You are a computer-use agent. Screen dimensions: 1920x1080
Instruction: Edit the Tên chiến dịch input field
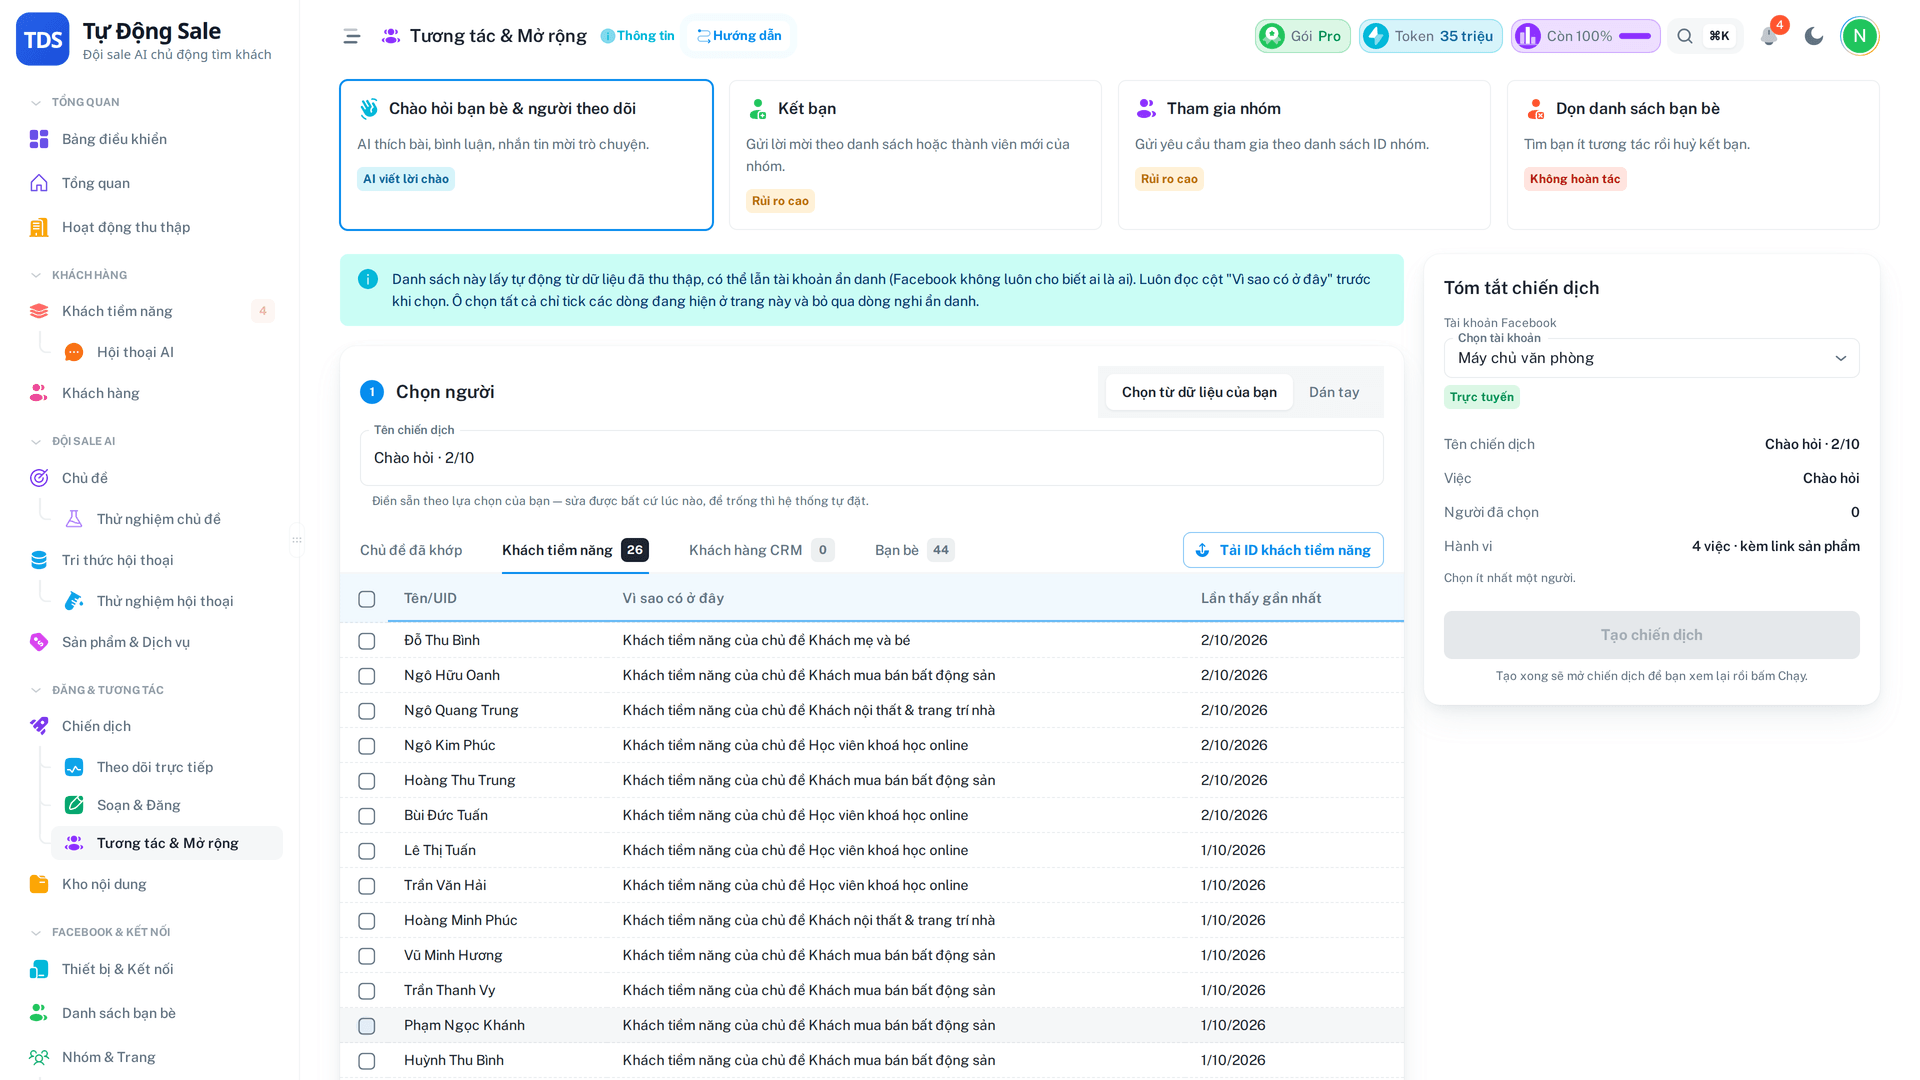[x=871, y=458]
